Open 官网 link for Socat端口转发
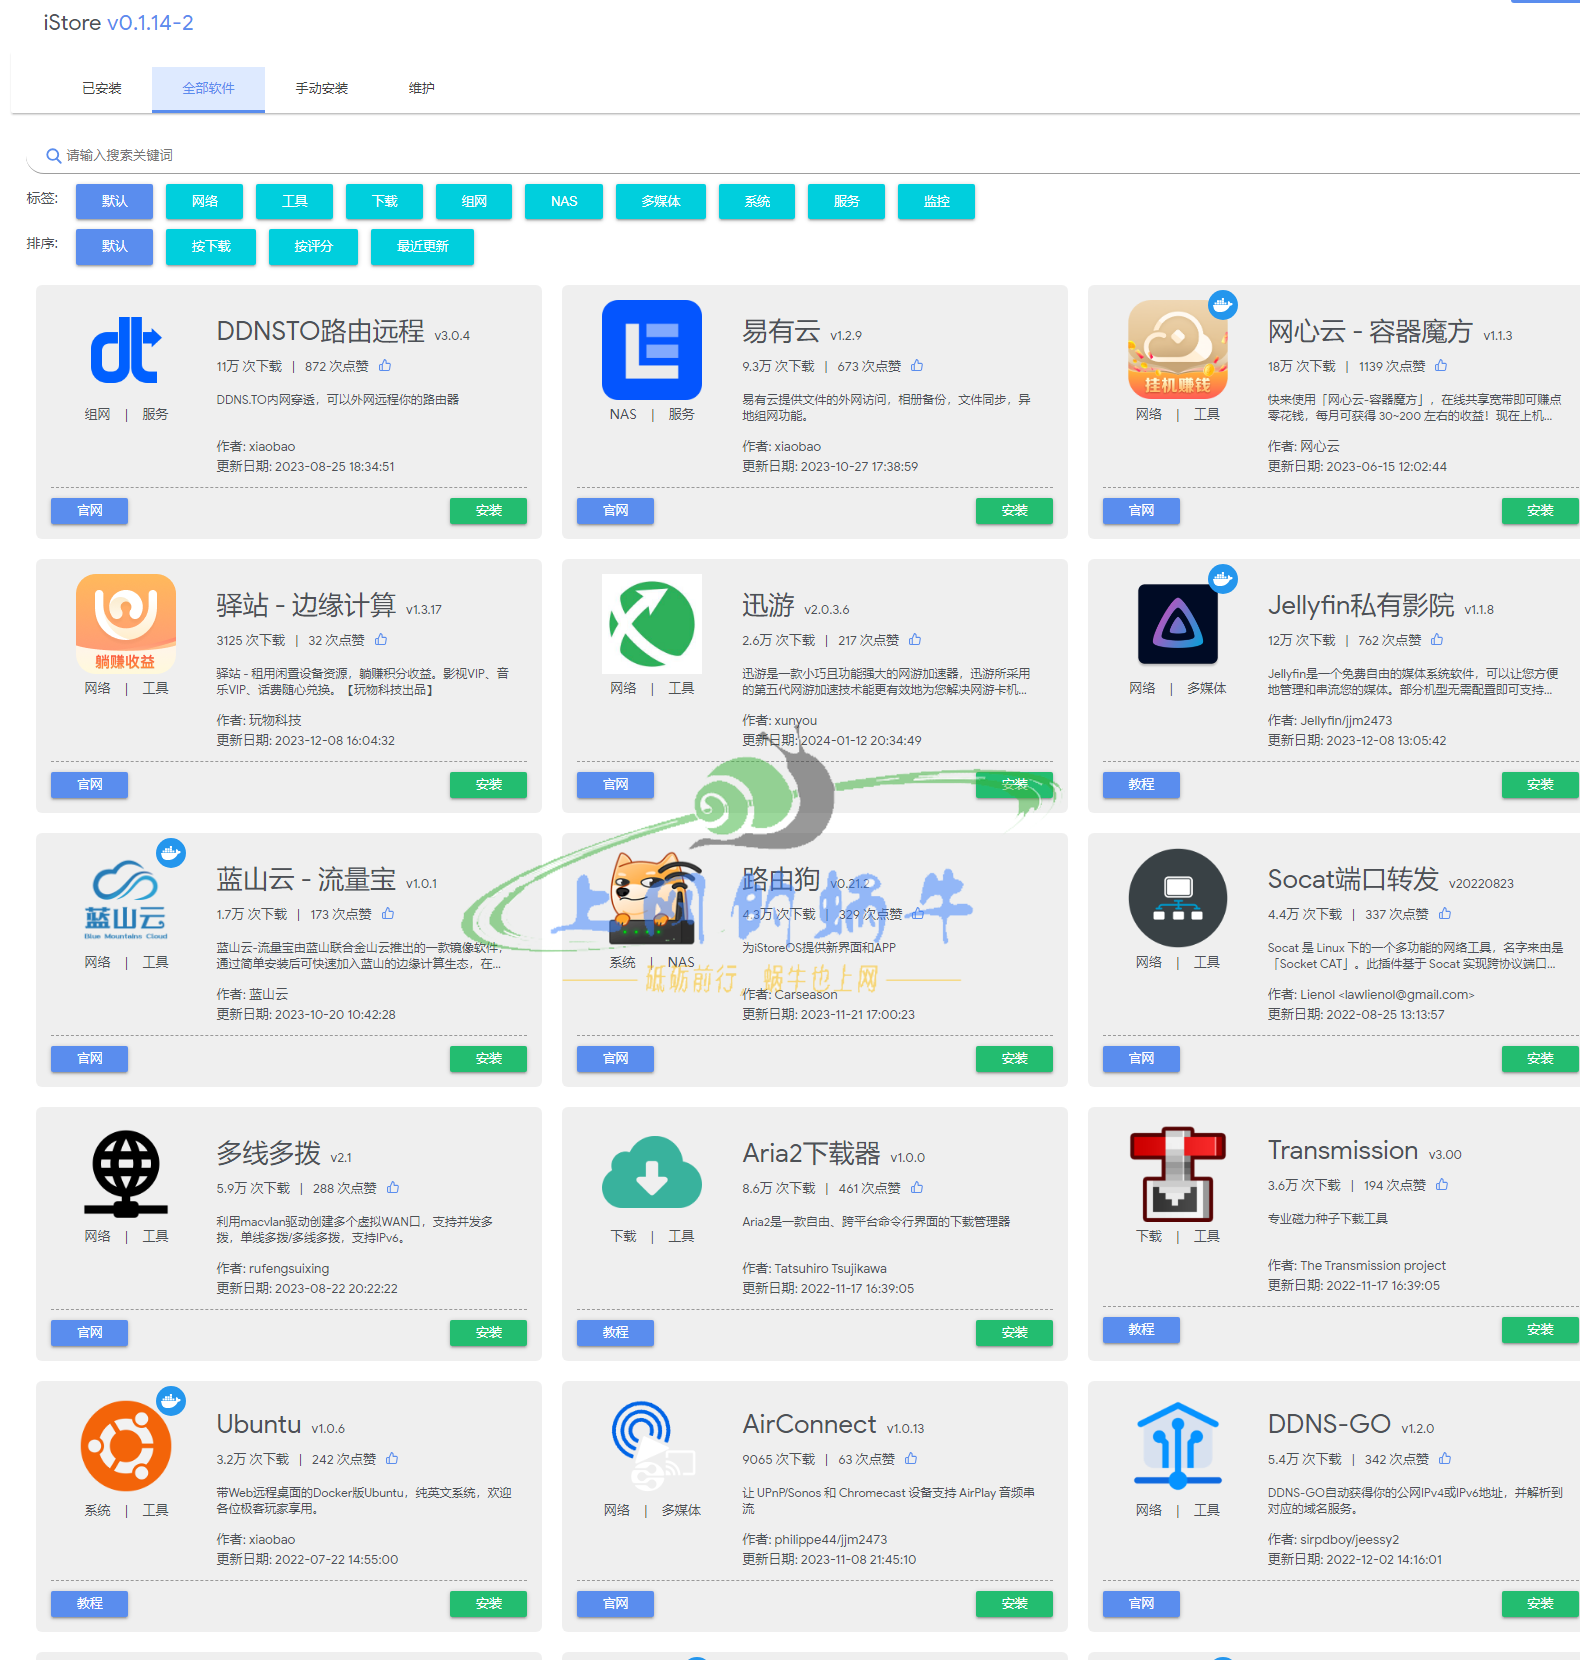The height and width of the screenshot is (1660, 1580). [x=1142, y=1058]
